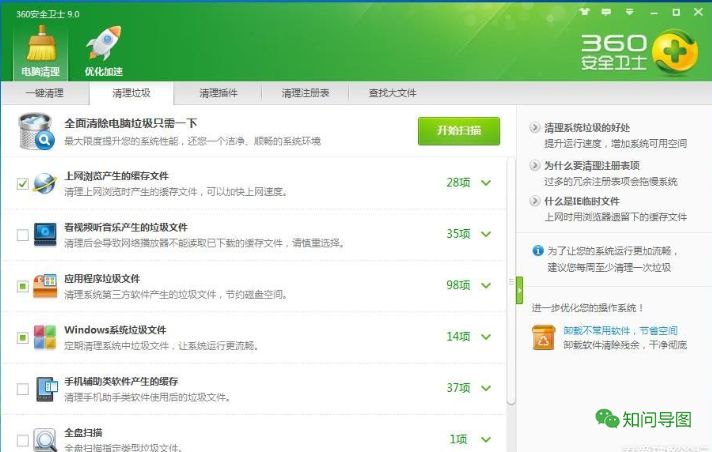Toggle 应用程序垃圾文件 checkbox
The image size is (712, 452).
tap(22, 286)
